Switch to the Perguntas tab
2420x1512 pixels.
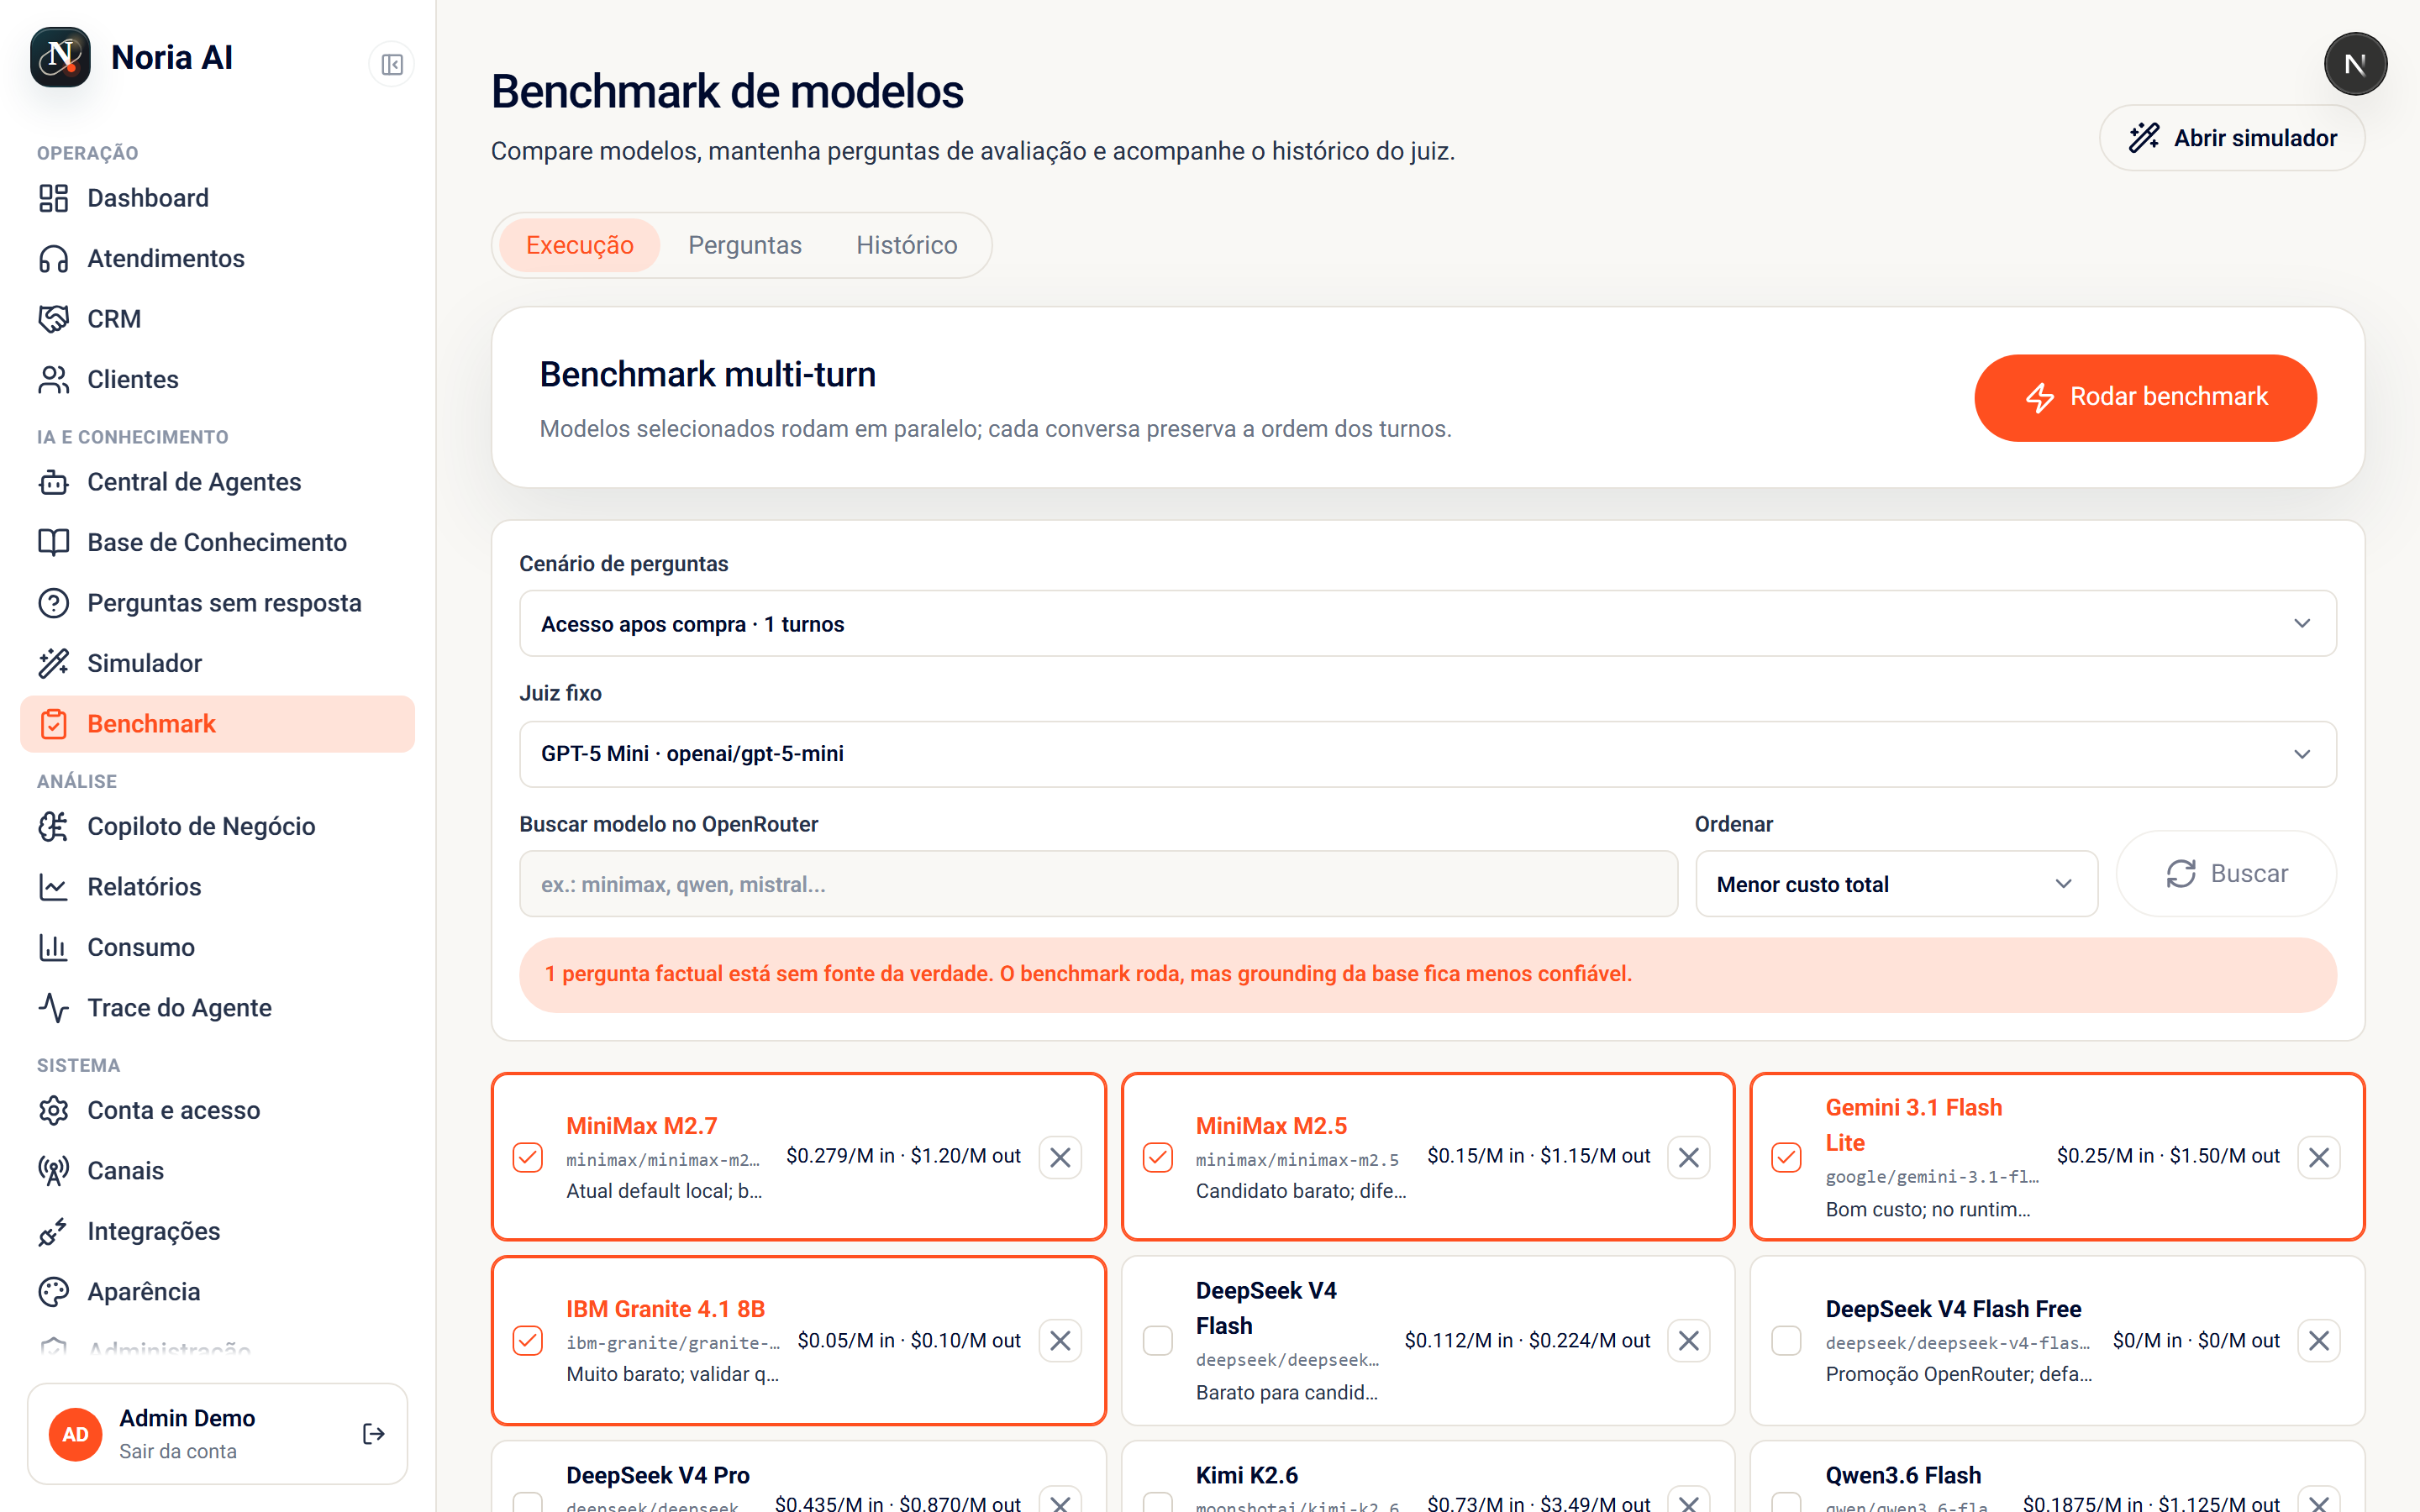[745, 245]
